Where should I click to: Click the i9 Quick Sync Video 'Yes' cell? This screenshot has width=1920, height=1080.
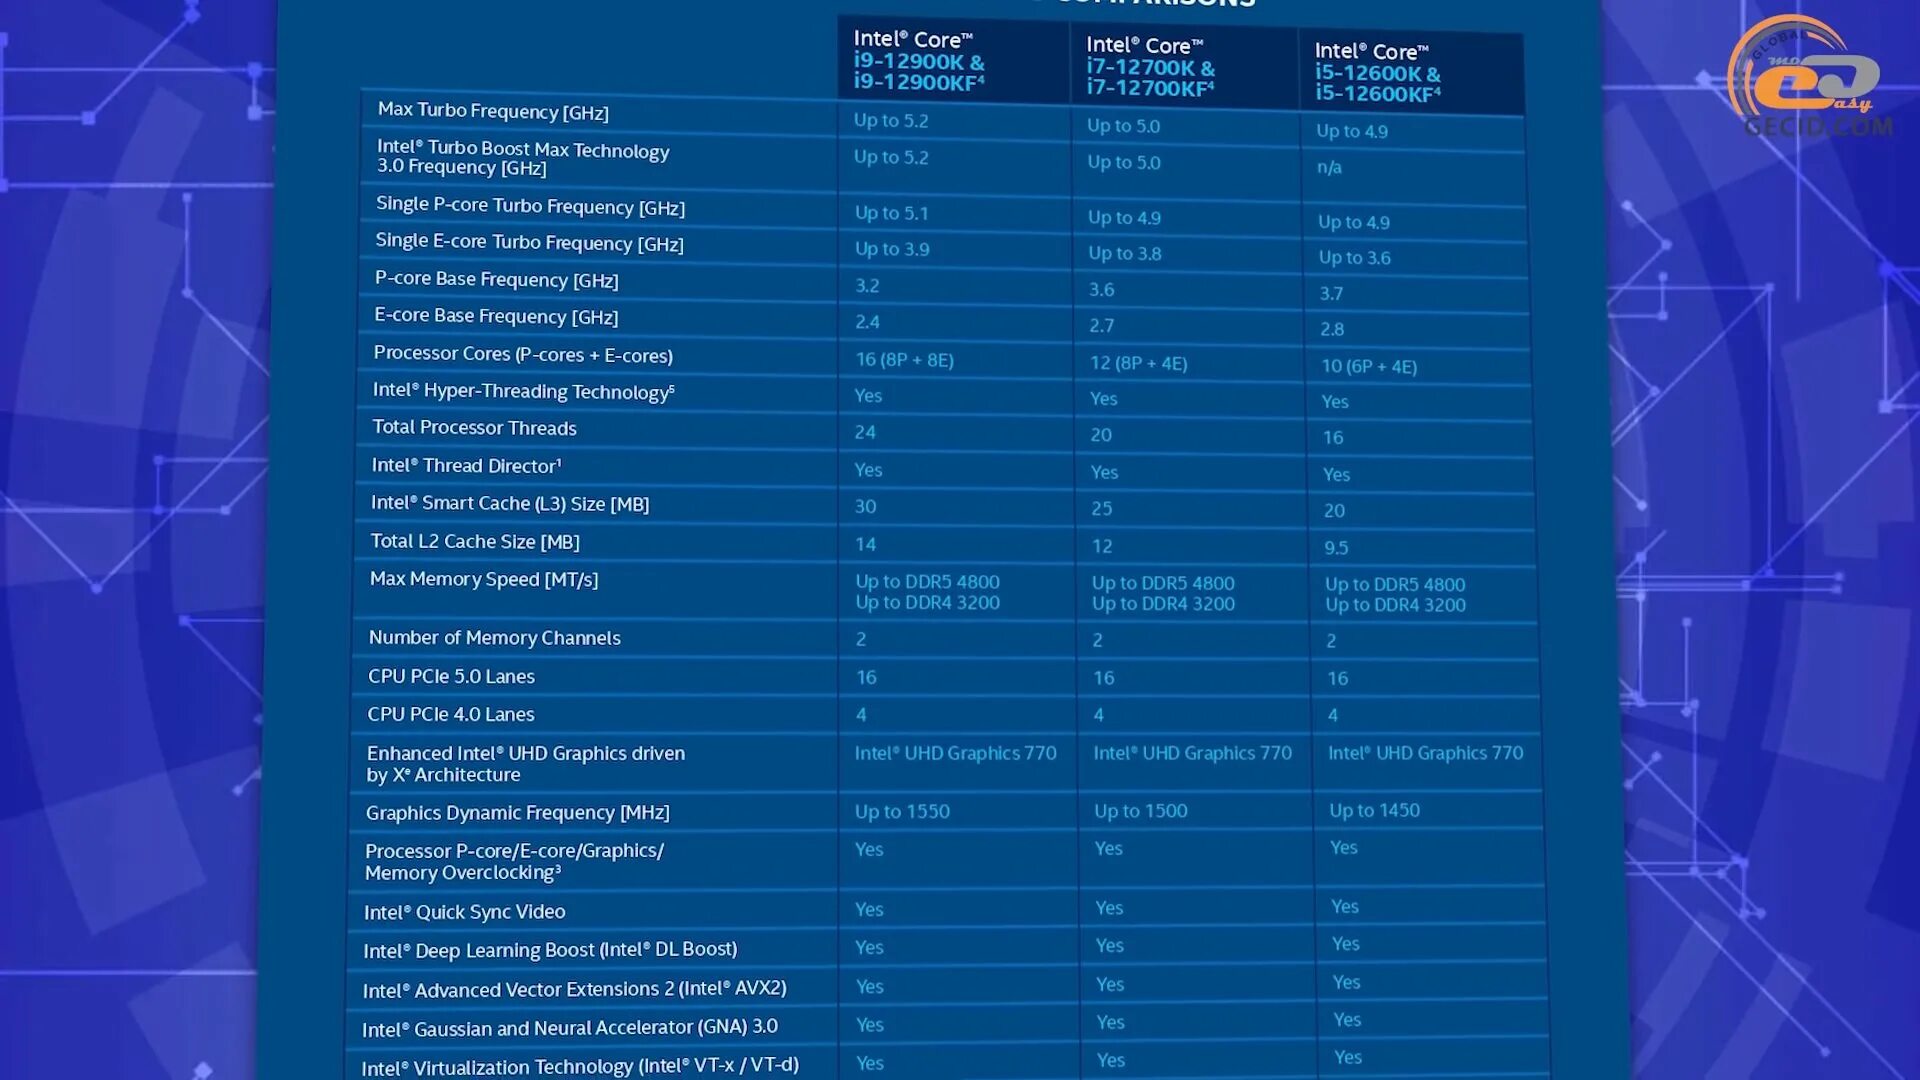click(x=869, y=910)
